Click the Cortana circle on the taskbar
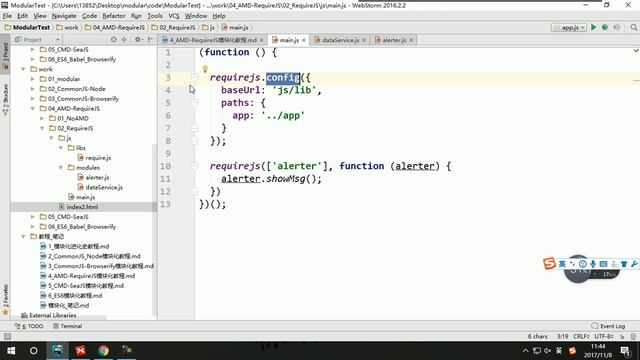The height and width of the screenshot is (360, 640). click(x=34, y=351)
